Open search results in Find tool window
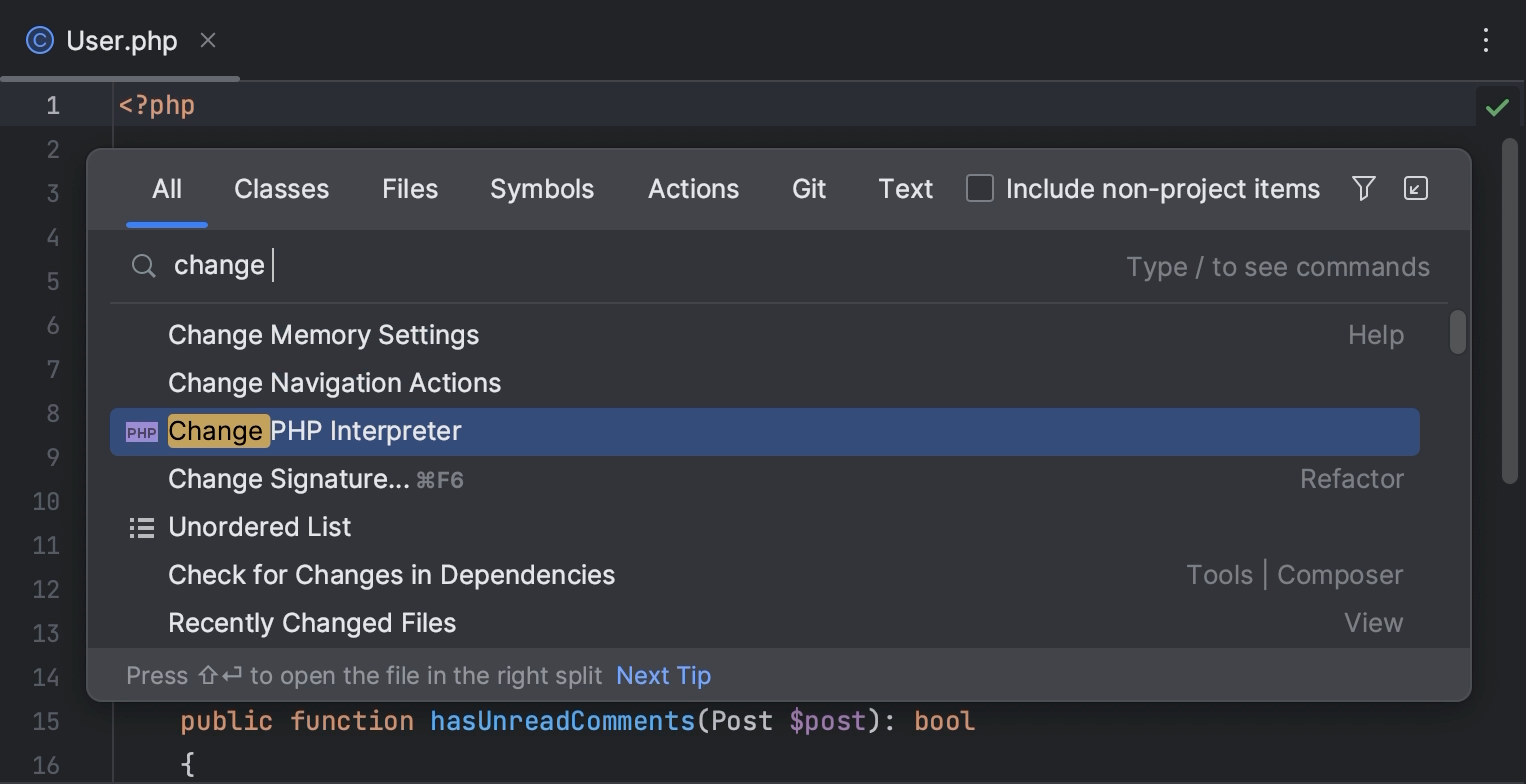 pyautogui.click(x=1415, y=188)
